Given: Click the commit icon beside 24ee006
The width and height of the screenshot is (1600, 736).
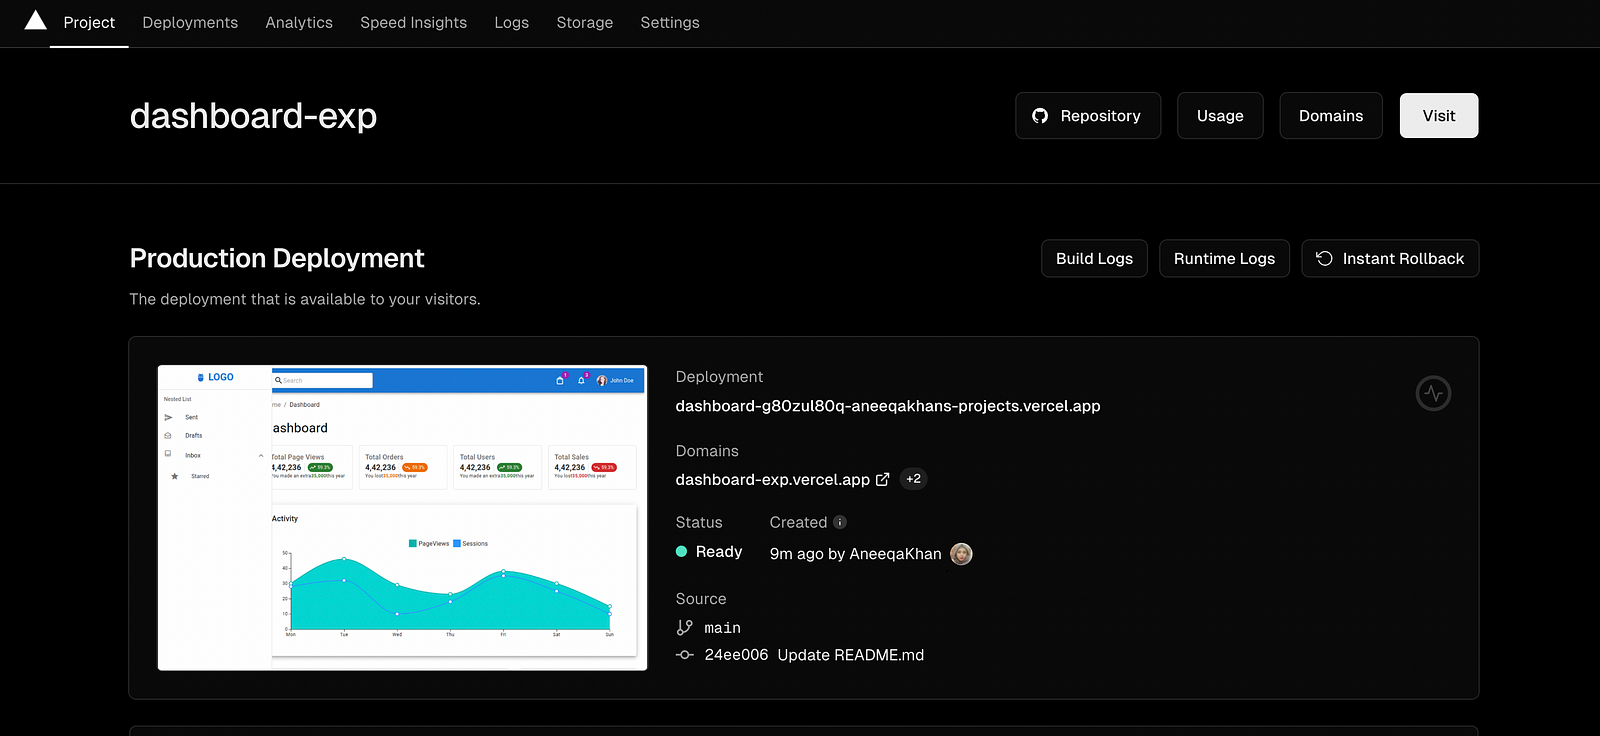Looking at the screenshot, I should tap(685, 655).
